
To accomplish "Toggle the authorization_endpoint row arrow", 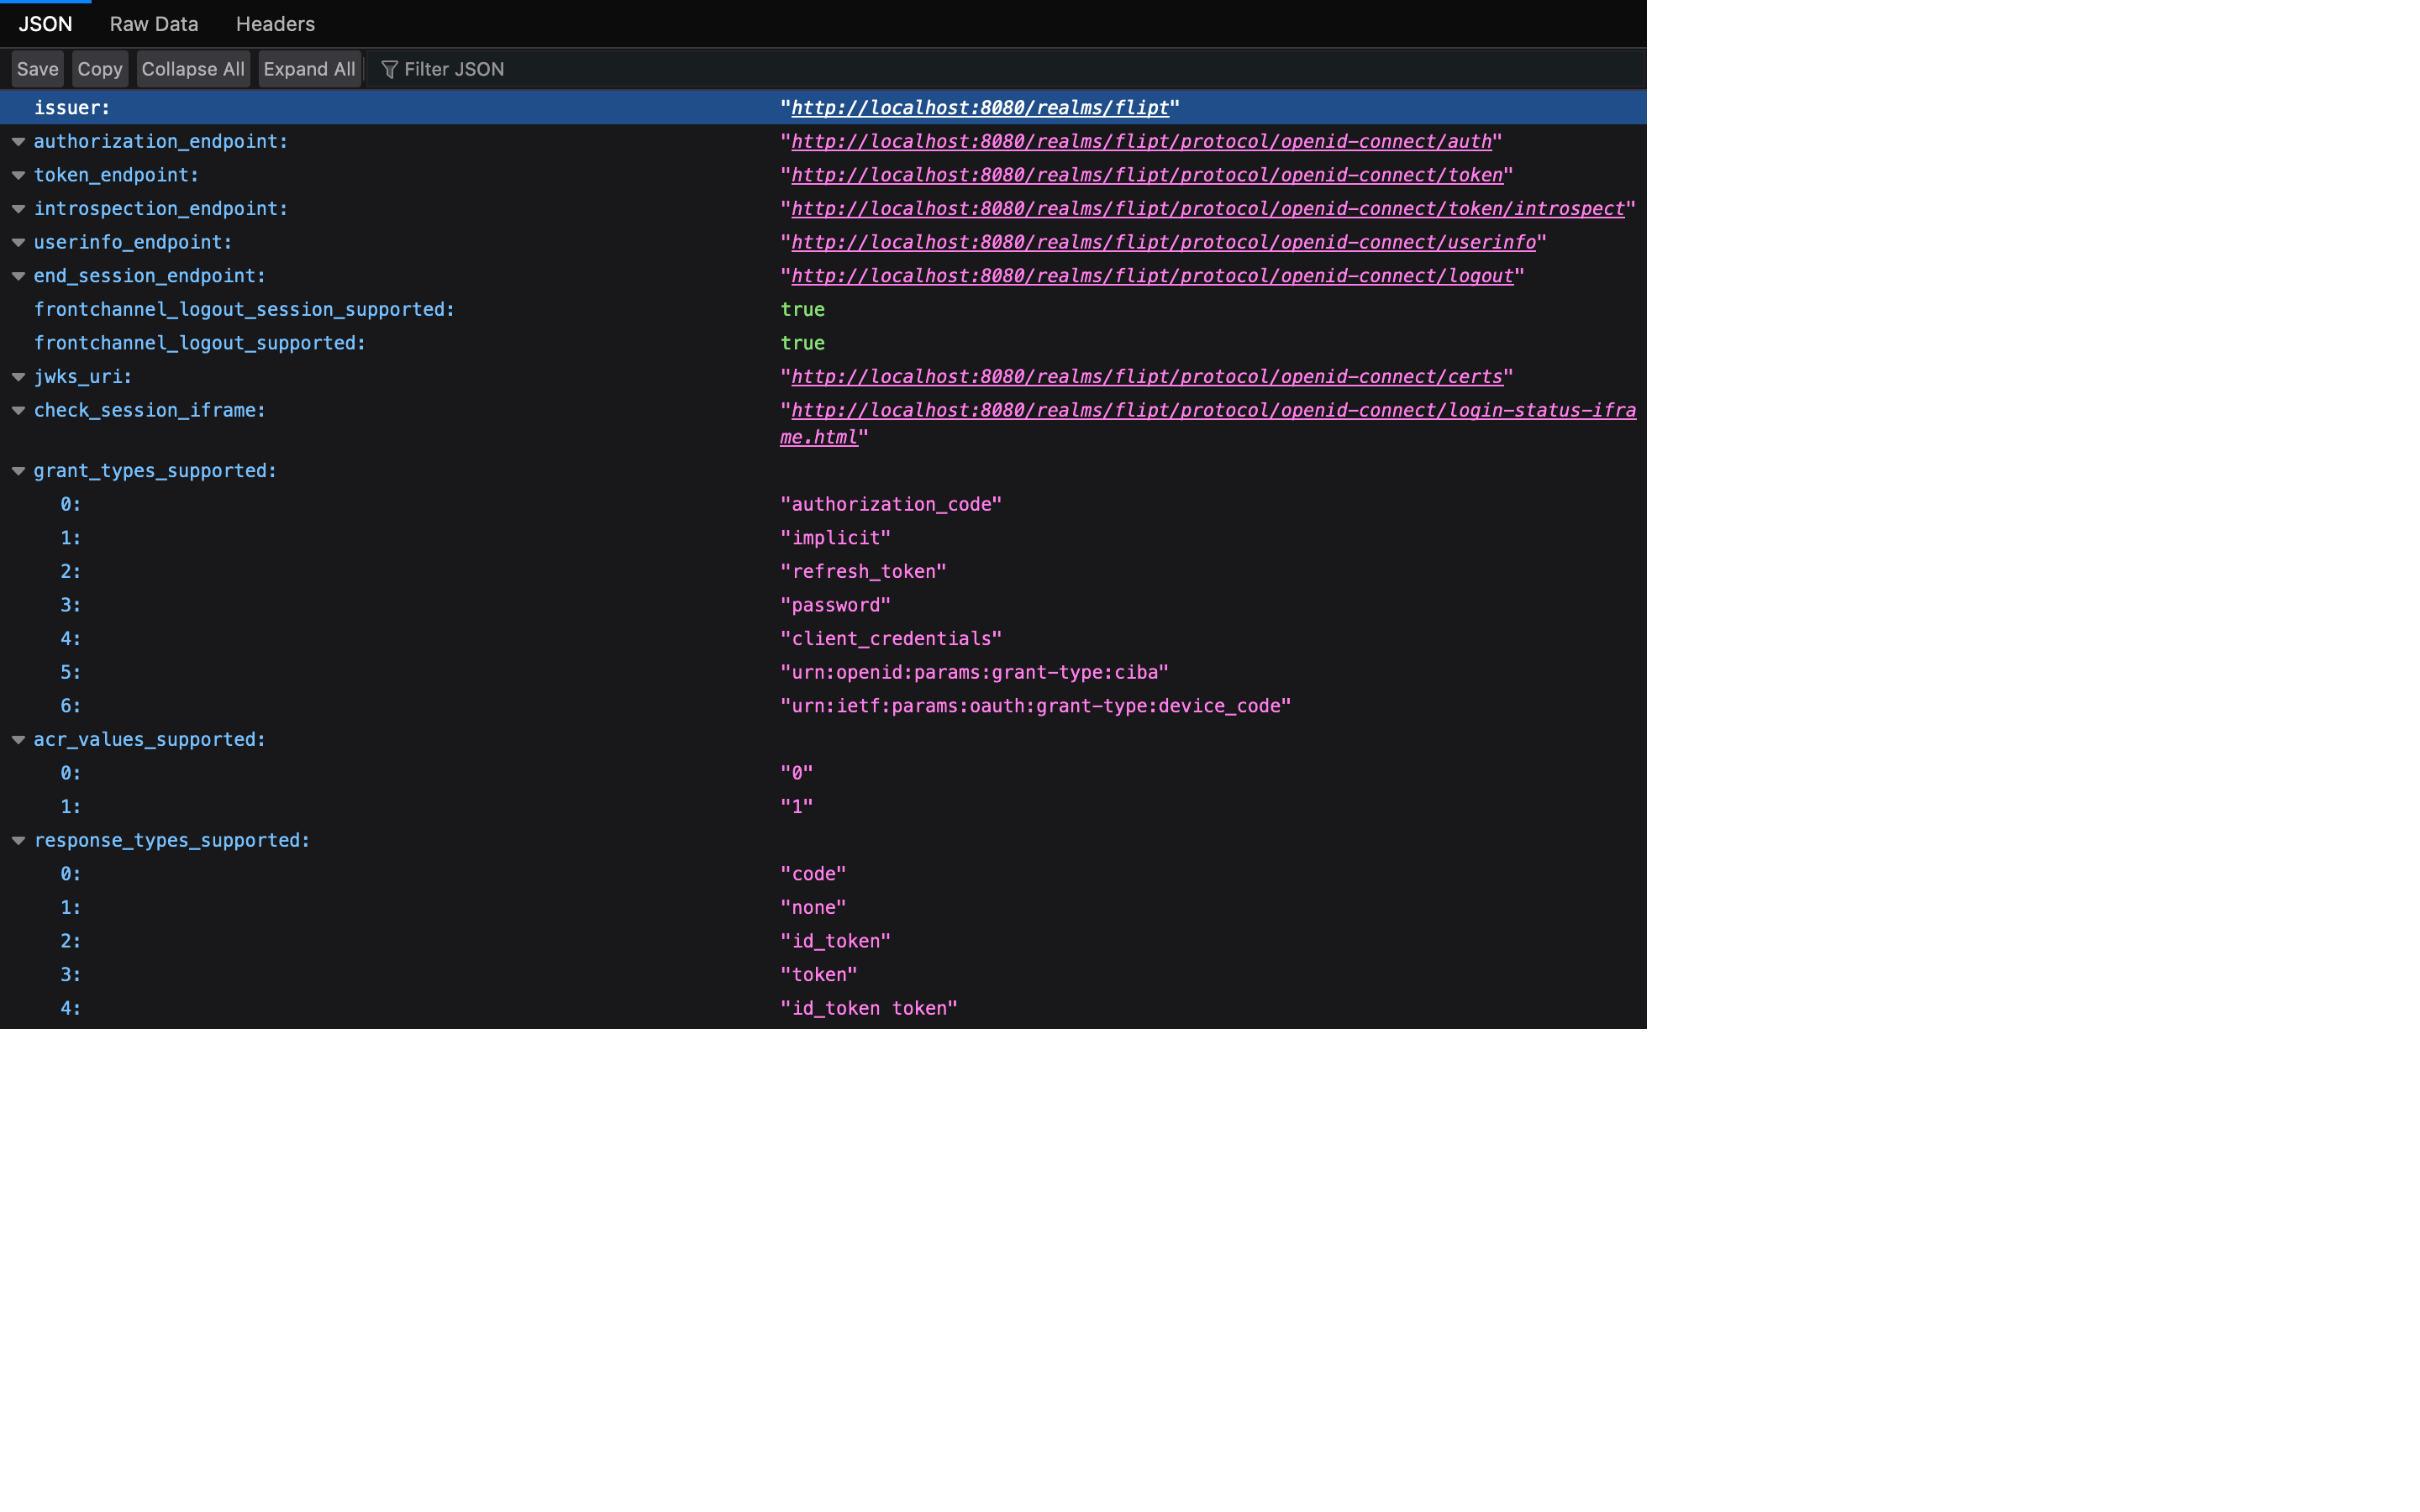I will pos(18,142).
